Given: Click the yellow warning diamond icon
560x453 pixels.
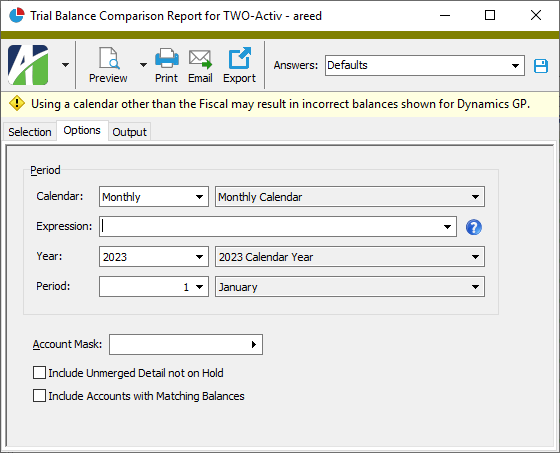Looking at the screenshot, I should point(17,104).
